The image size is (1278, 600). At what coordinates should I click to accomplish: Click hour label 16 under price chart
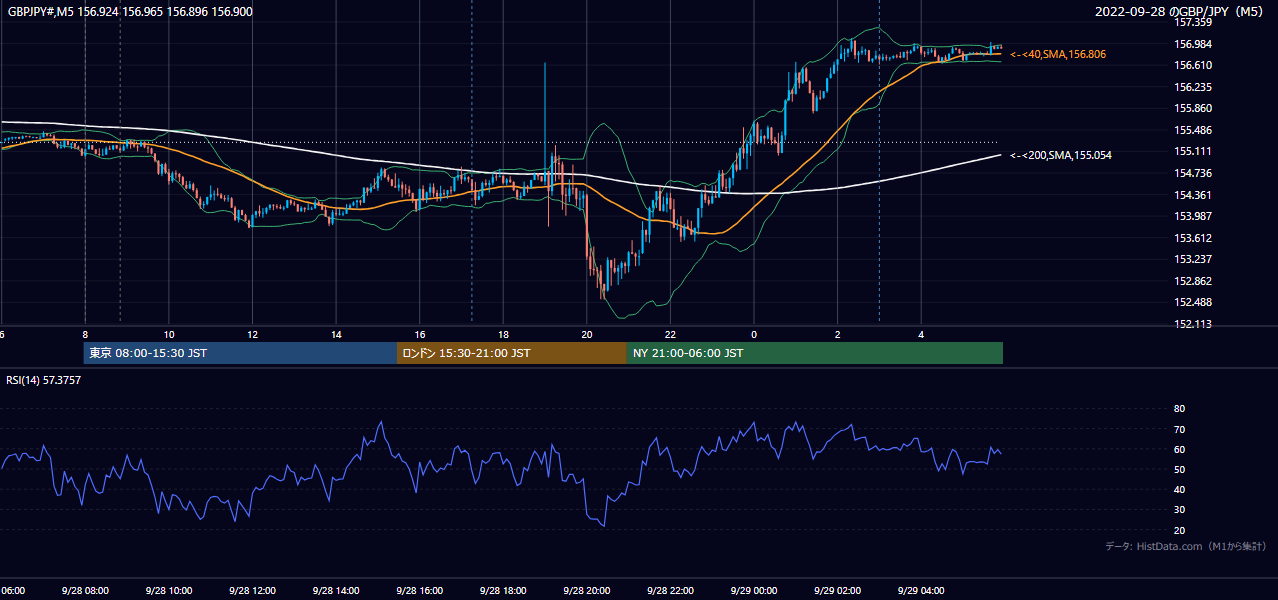tap(420, 335)
